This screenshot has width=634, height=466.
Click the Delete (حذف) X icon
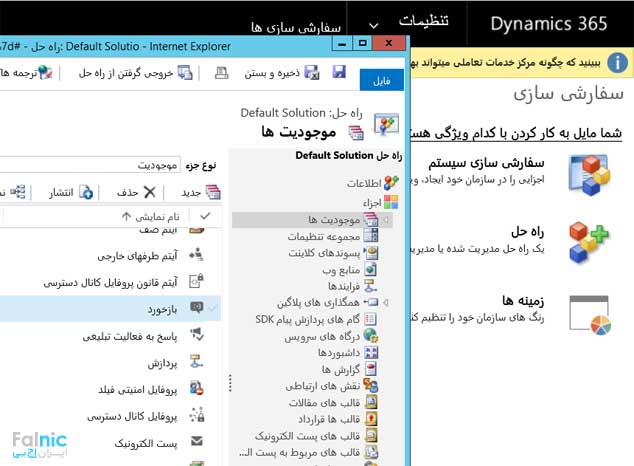click(x=150, y=192)
